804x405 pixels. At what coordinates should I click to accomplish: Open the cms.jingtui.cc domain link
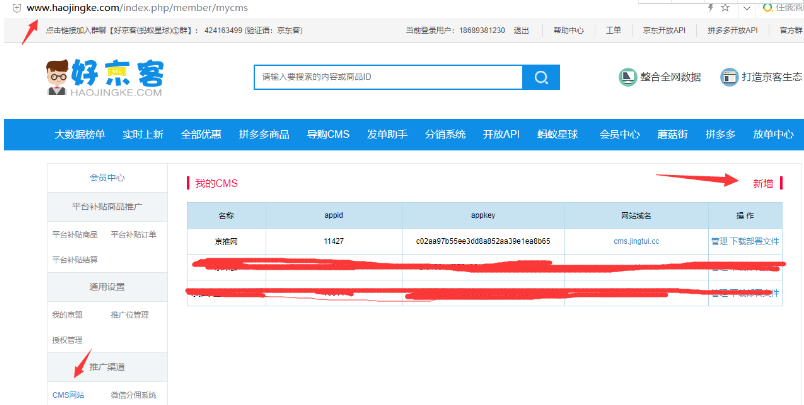[636, 241]
